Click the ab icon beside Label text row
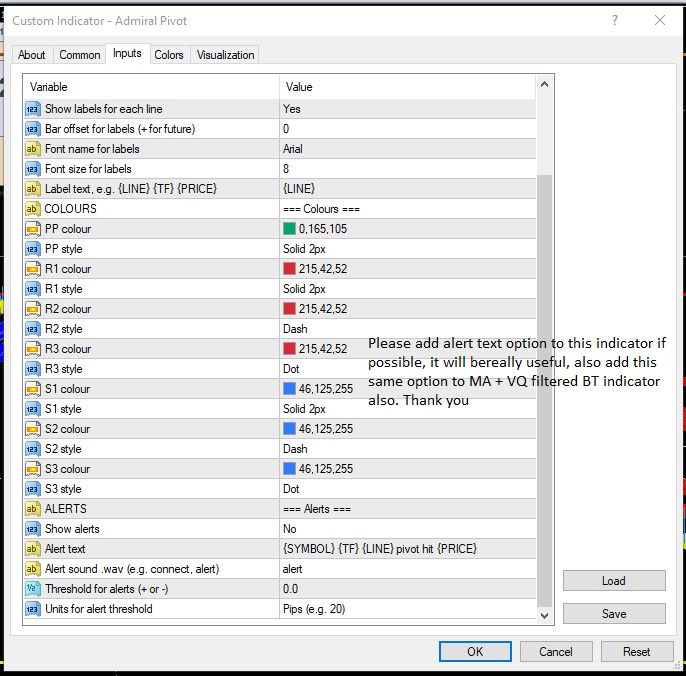The width and height of the screenshot is (686, 676). tap(33, 189)
